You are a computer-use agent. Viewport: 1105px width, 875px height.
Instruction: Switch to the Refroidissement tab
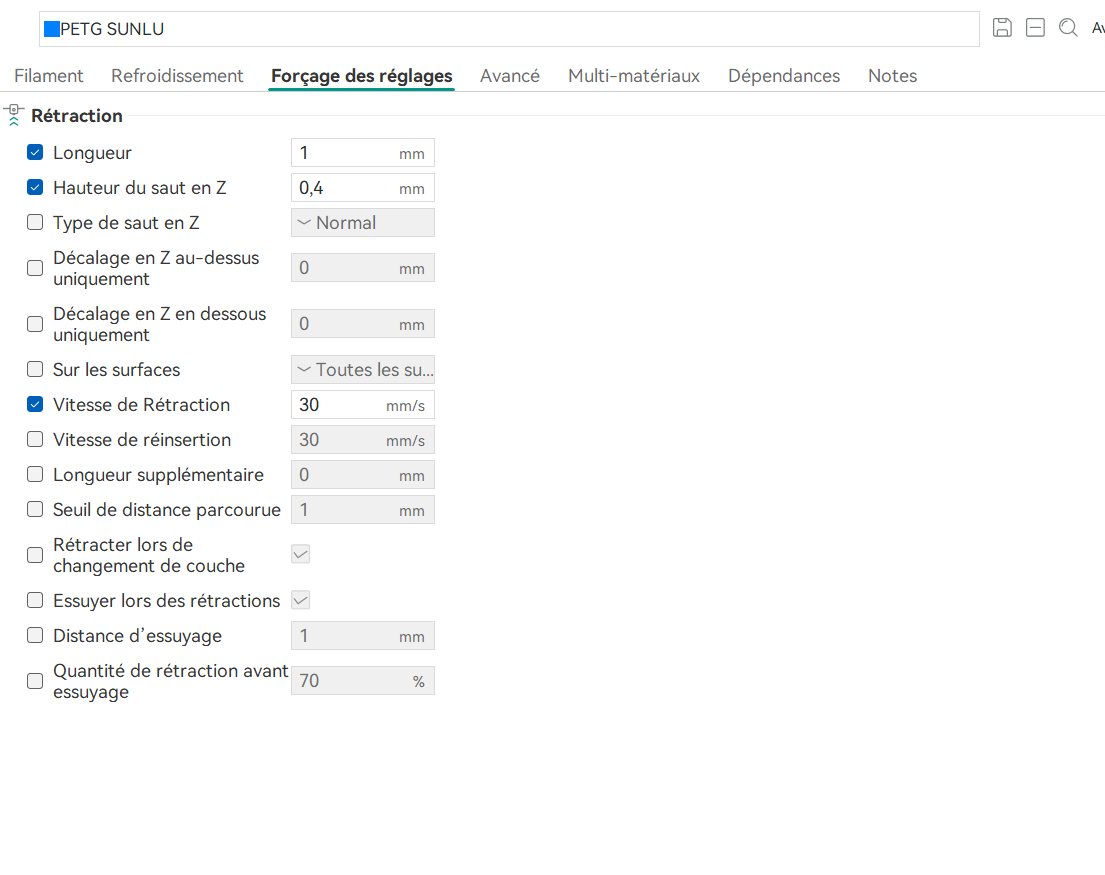click(x=177, y=76)
